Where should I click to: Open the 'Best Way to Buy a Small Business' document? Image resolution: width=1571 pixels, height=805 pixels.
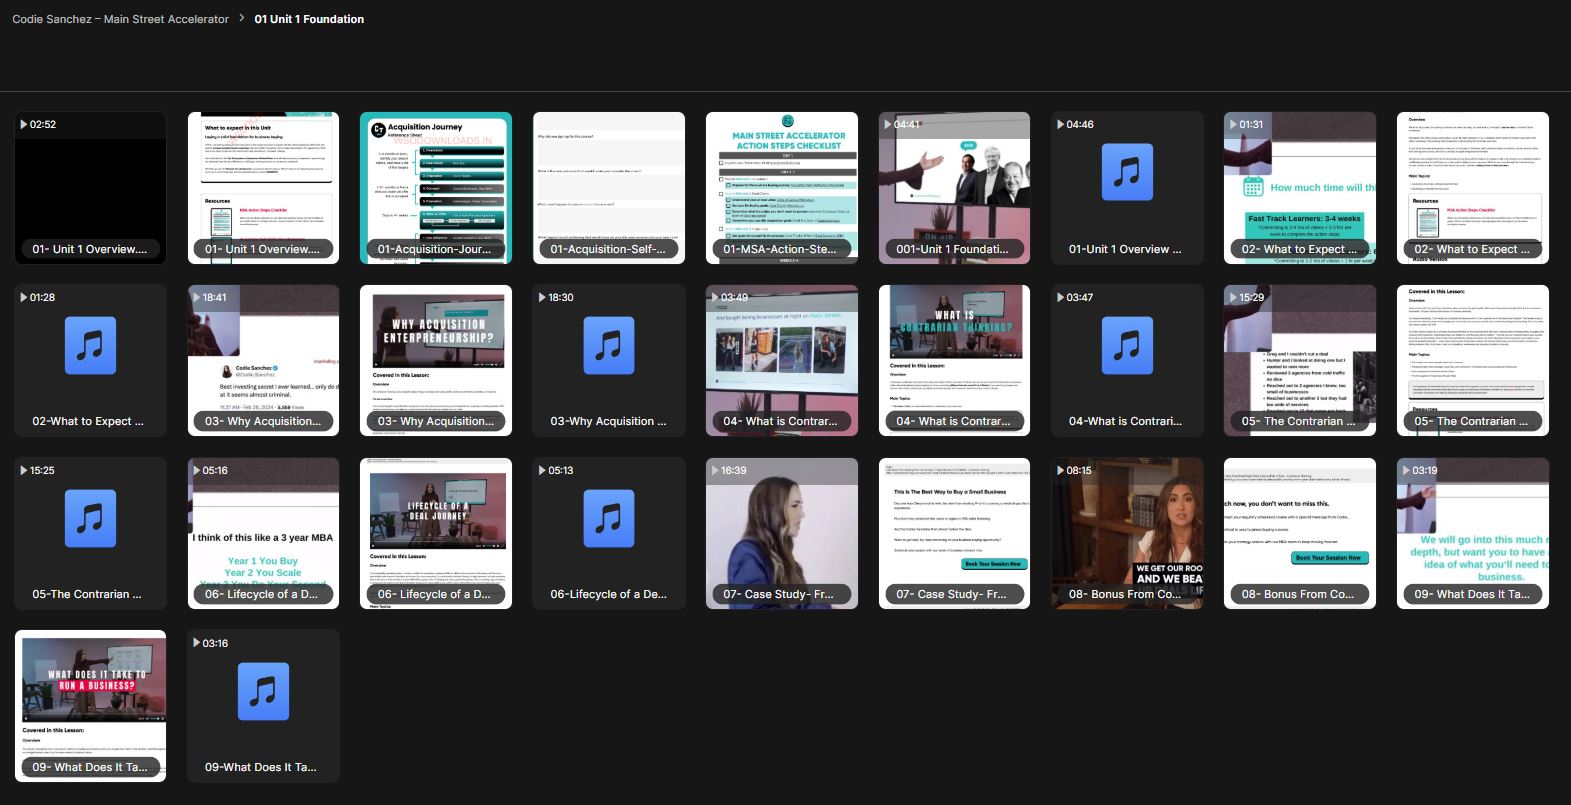[954, 534]
